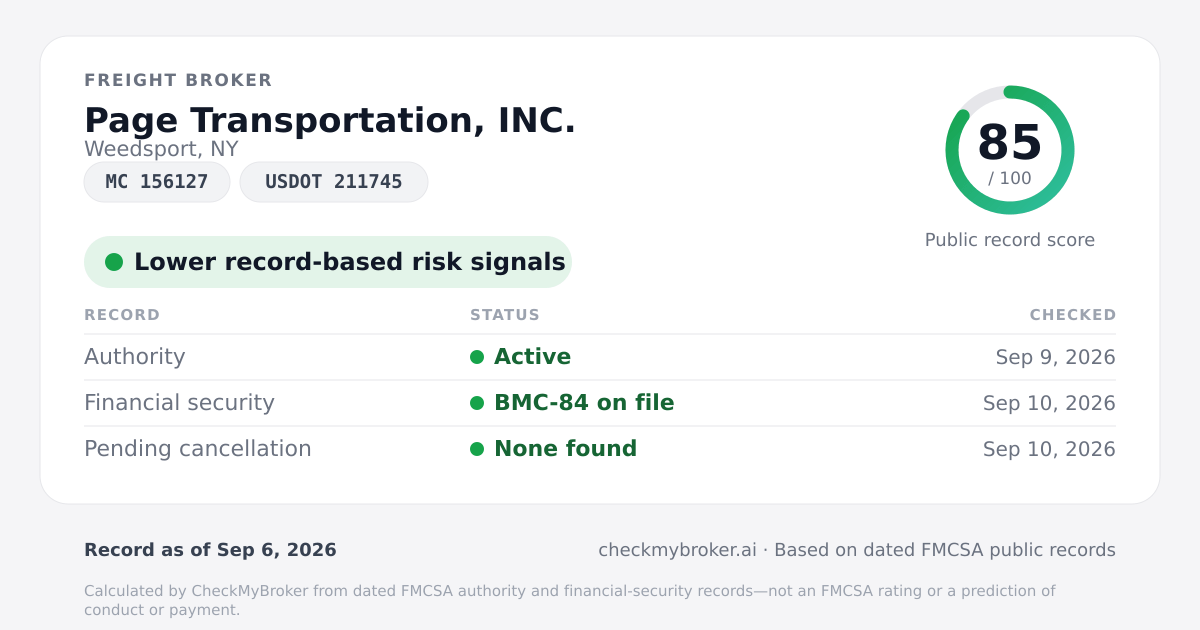
Task: Select the USDOT 211745 badge
Action: coord(334,182)
